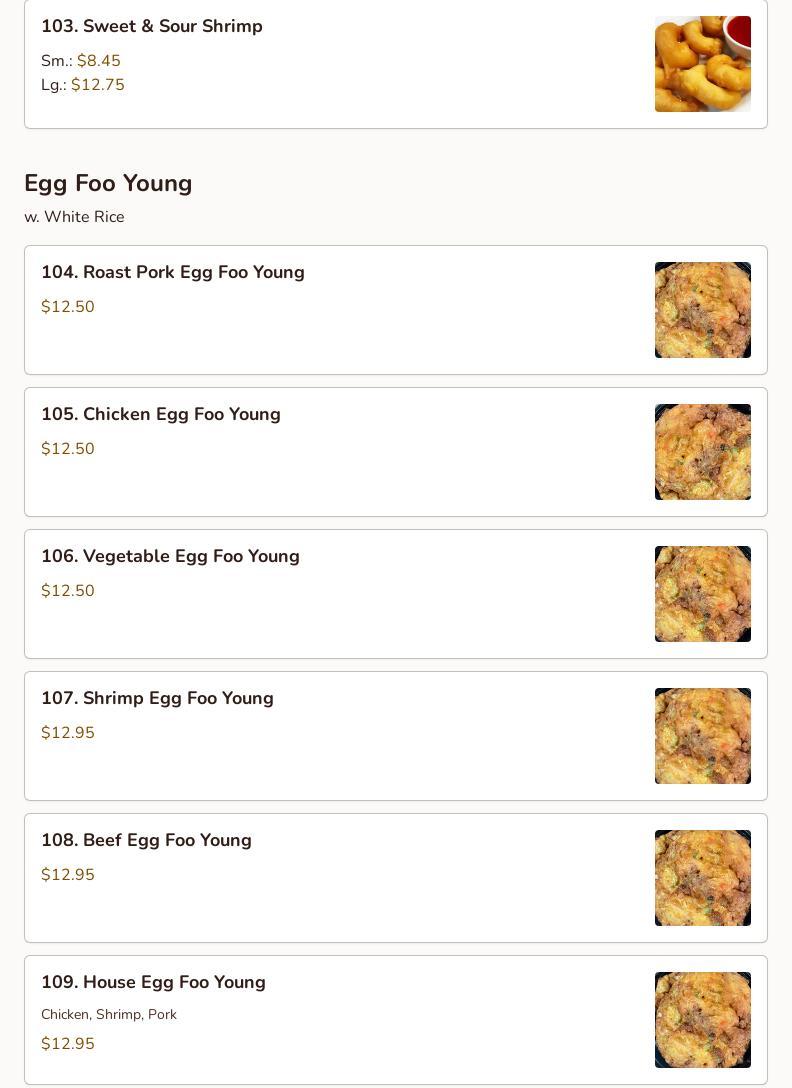Screen dimensions: 792x1088
Task: Click the $12.95 price under Beef item
Action: [x=68, y=875]
